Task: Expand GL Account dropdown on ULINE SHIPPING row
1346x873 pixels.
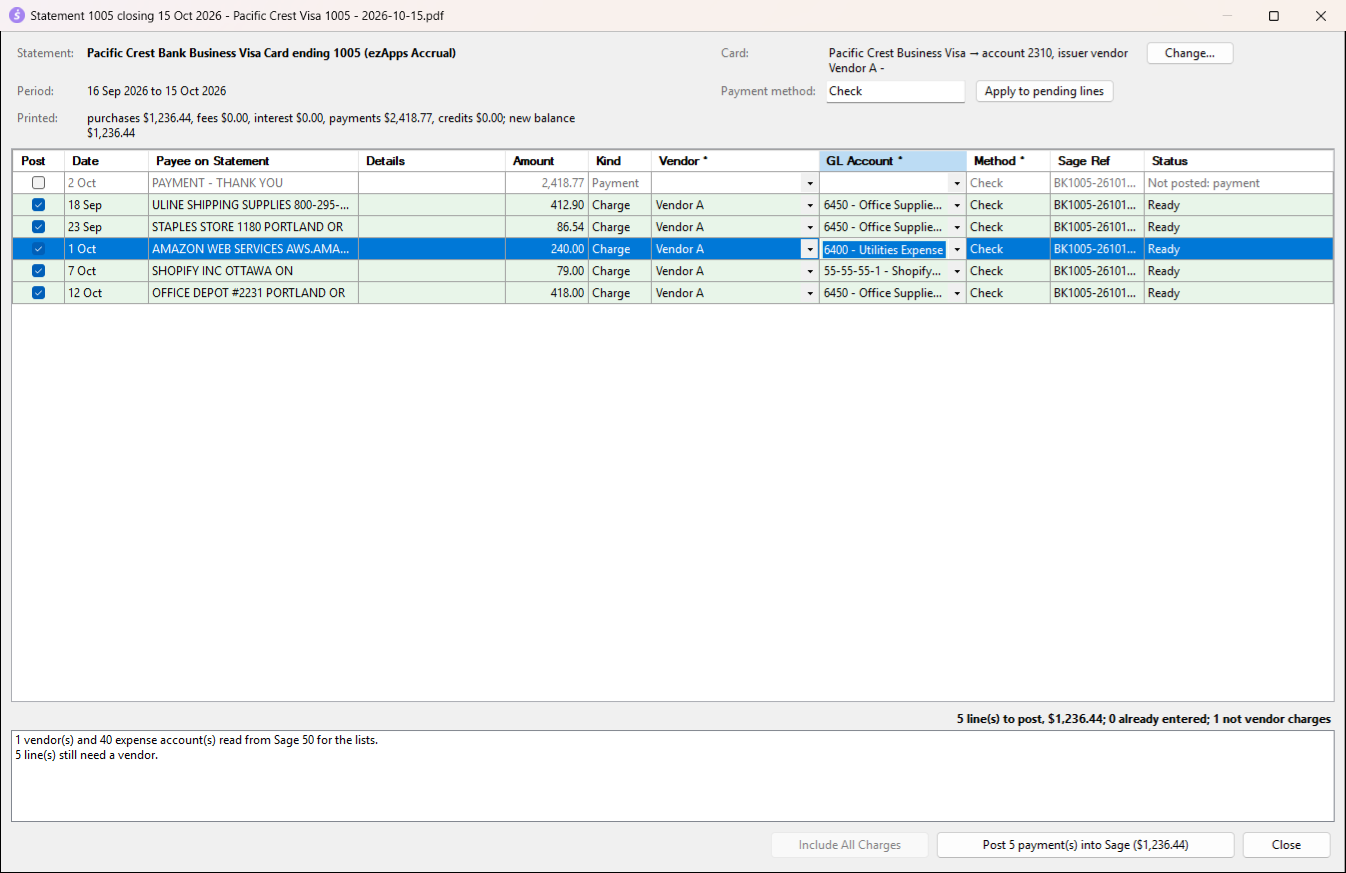Action: click(x=957, y=205)
